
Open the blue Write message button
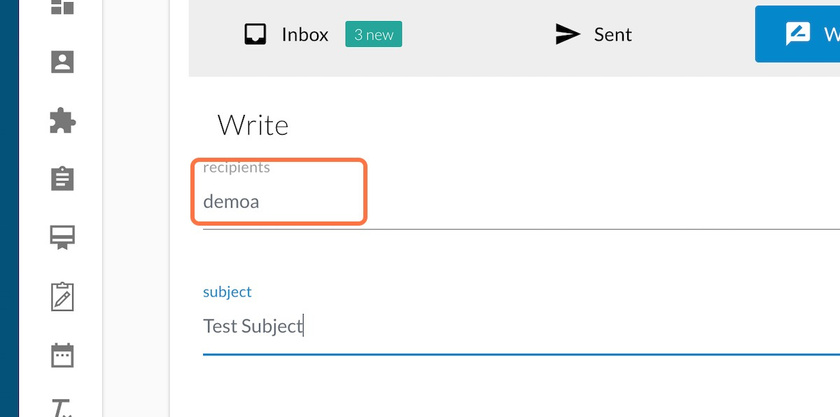[798, 34]
